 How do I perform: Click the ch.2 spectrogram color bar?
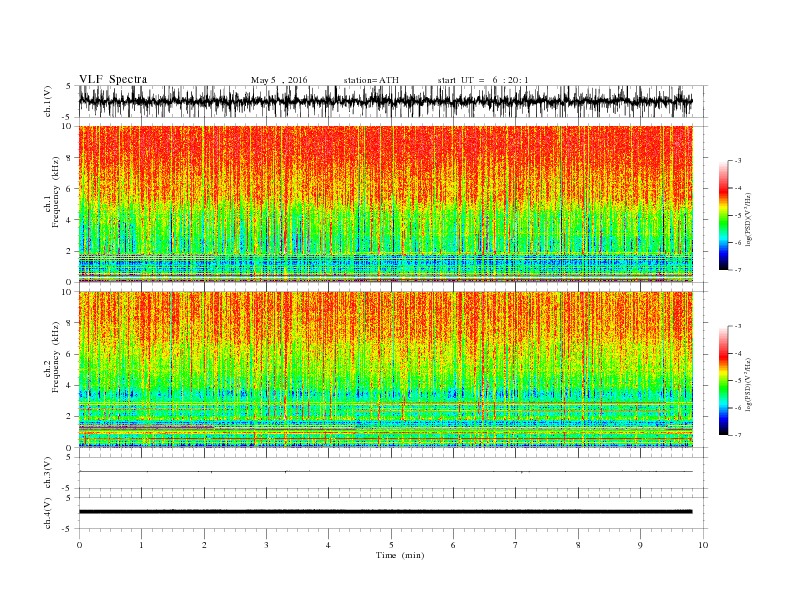723,381
